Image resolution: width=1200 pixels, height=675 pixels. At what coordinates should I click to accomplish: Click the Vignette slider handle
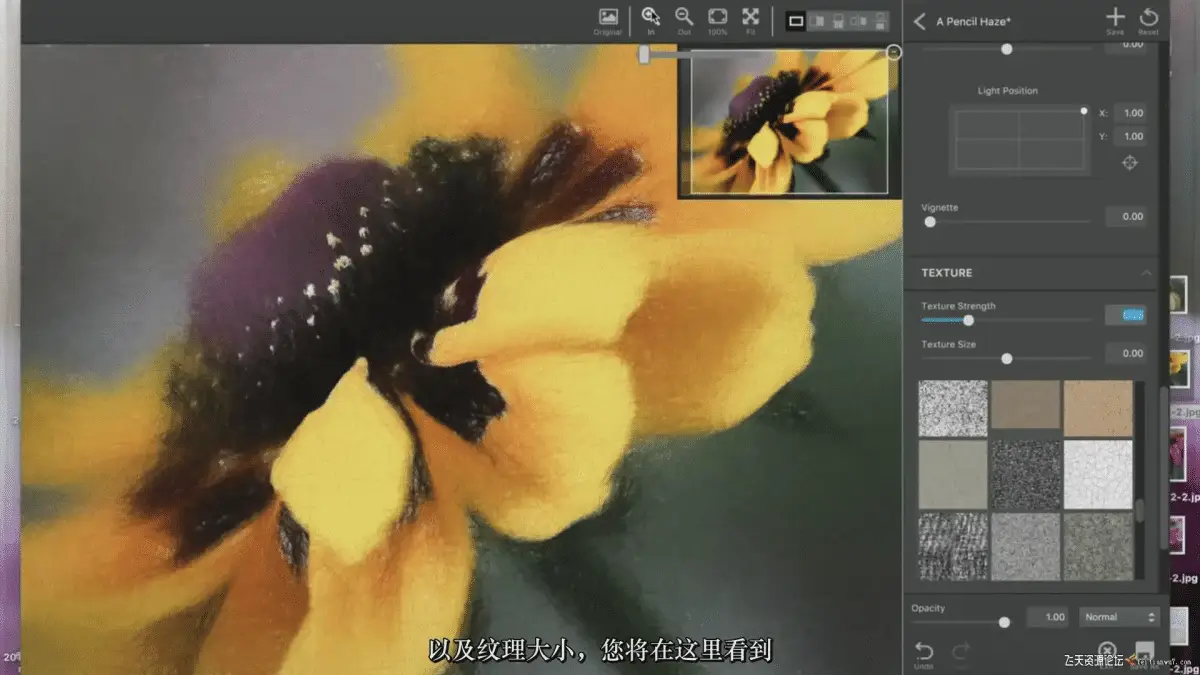point(930,222)
